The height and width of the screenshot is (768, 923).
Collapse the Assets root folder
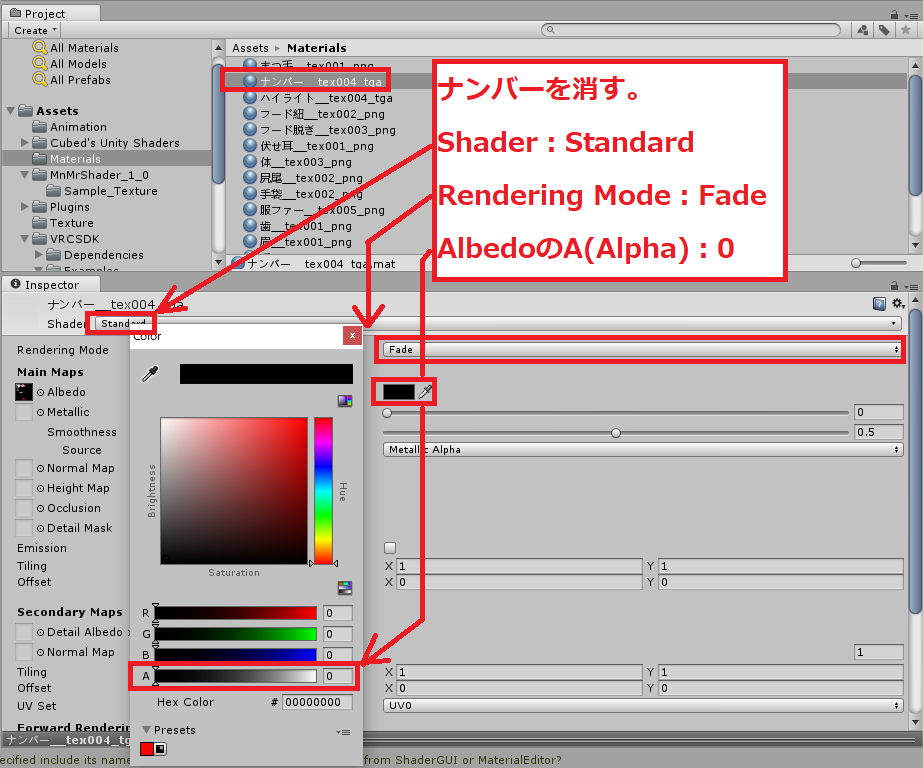click(11, 111)
